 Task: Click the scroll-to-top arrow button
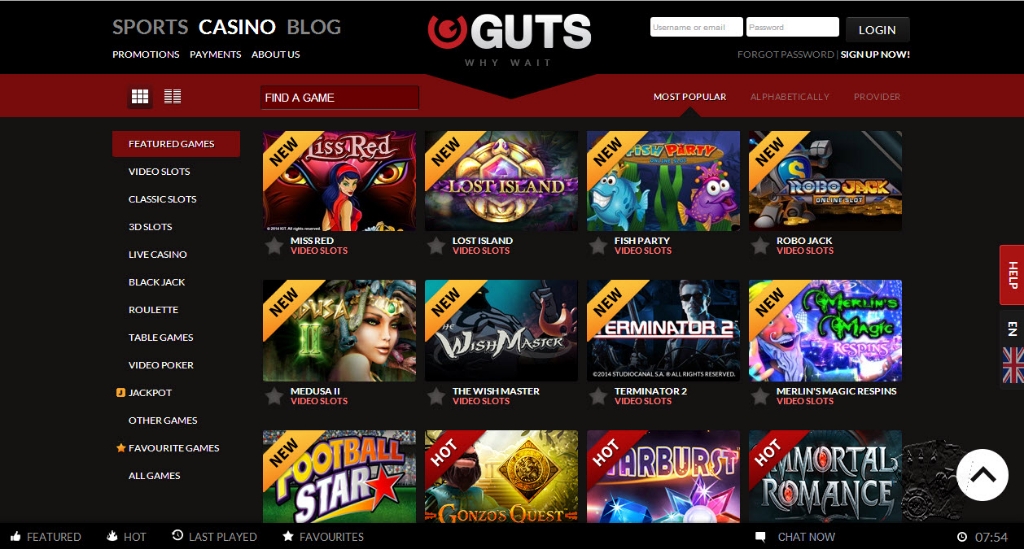pos(982,475)
